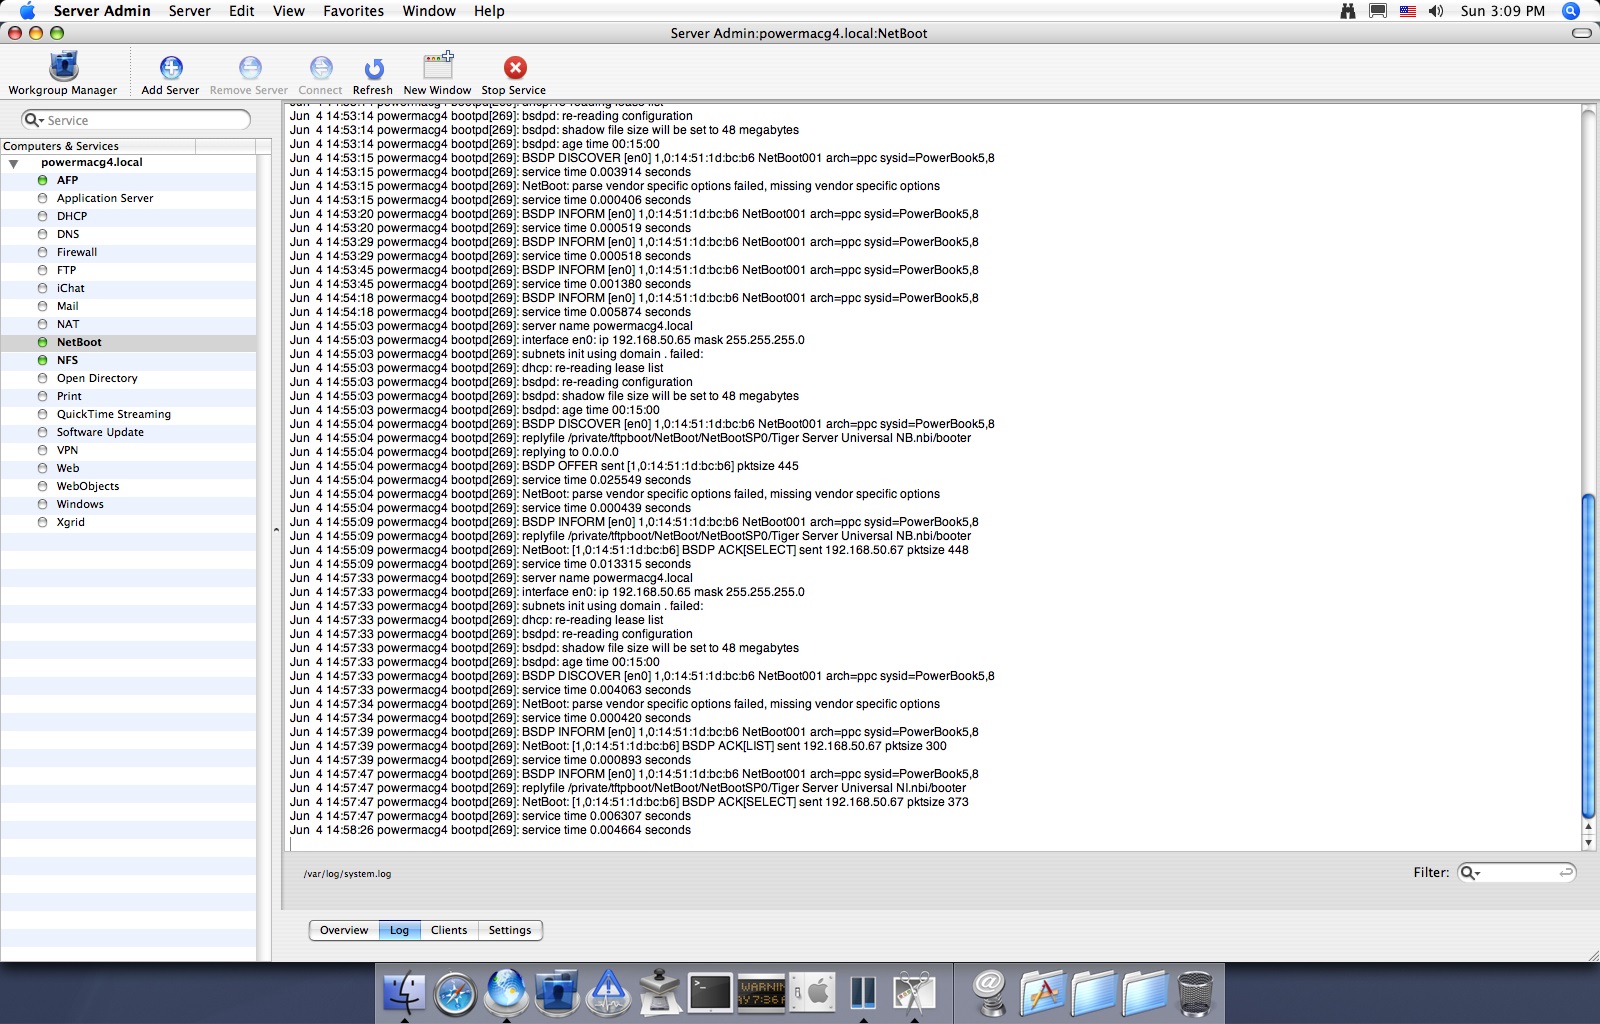Launch Safari from the Dock

455,992
